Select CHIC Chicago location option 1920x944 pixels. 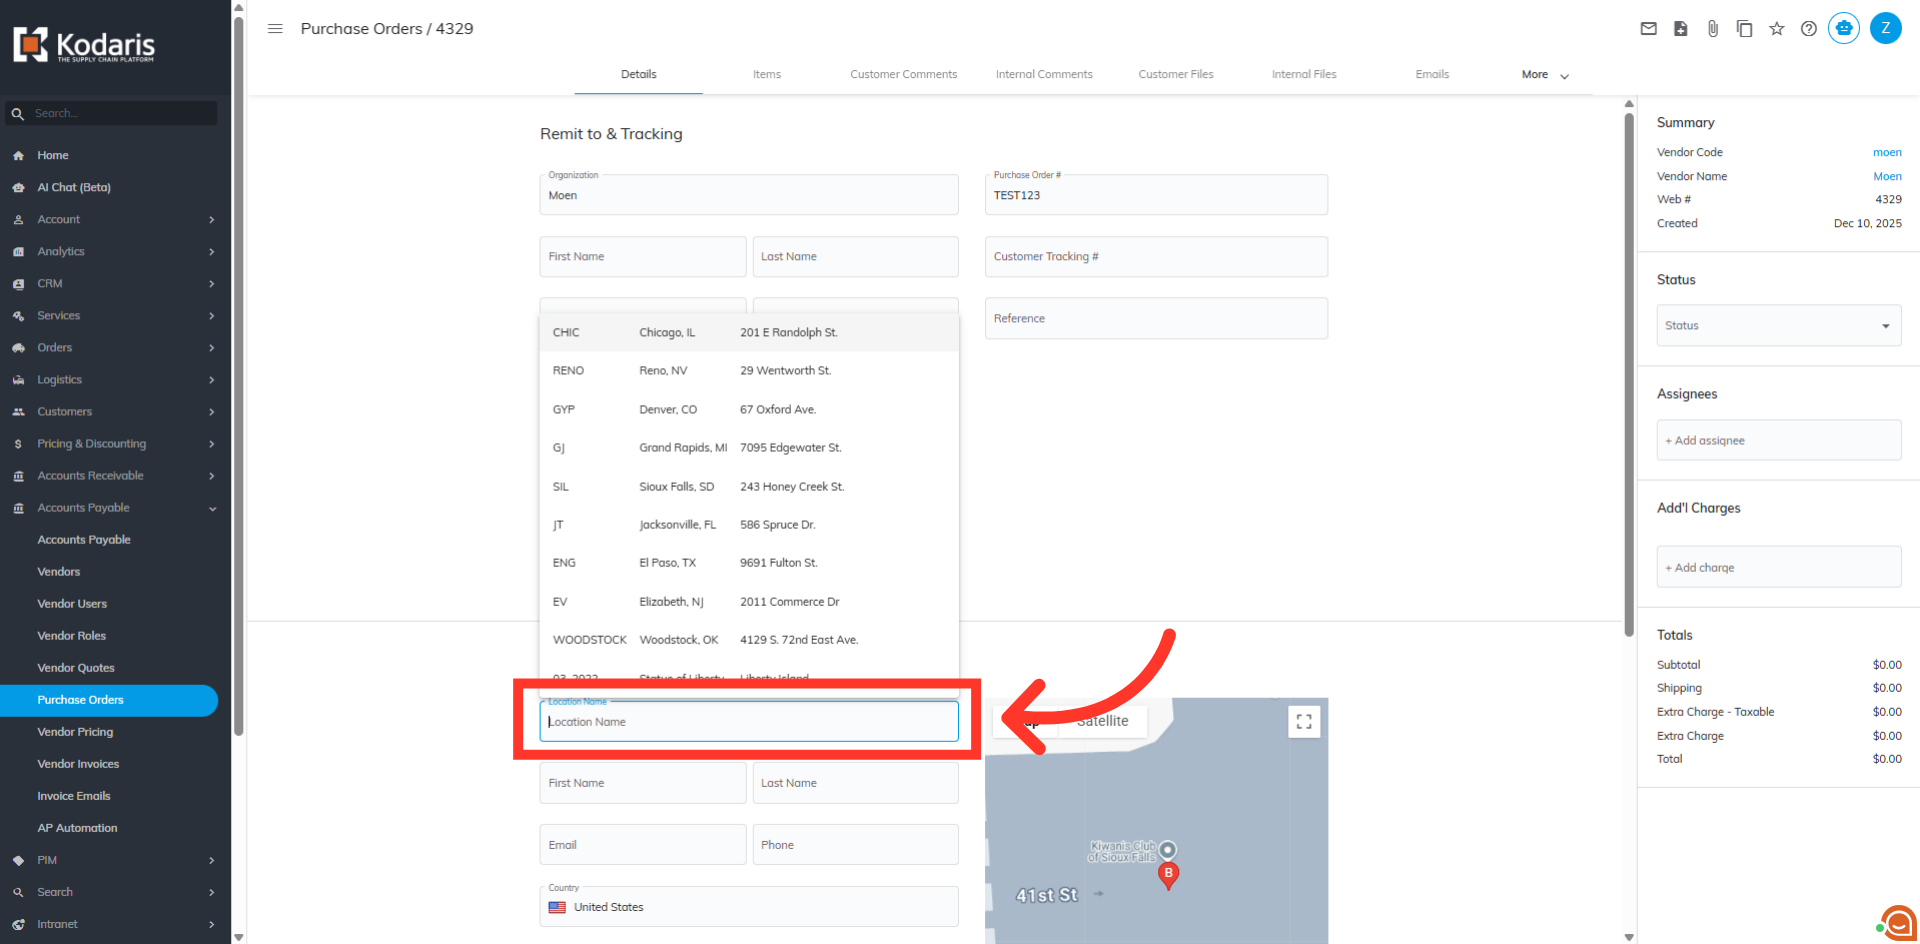pyautogui.click(x=749, y=333)
